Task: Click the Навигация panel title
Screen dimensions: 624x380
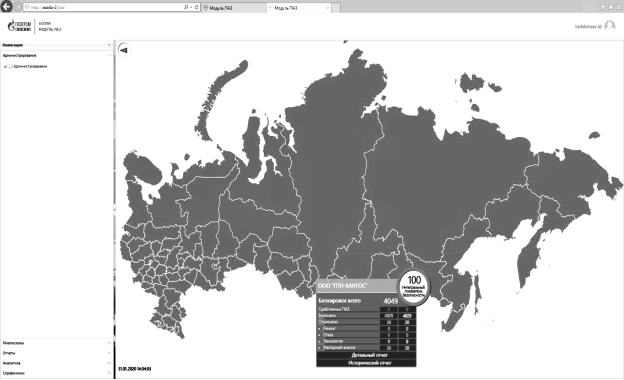Action: (13, 45)
